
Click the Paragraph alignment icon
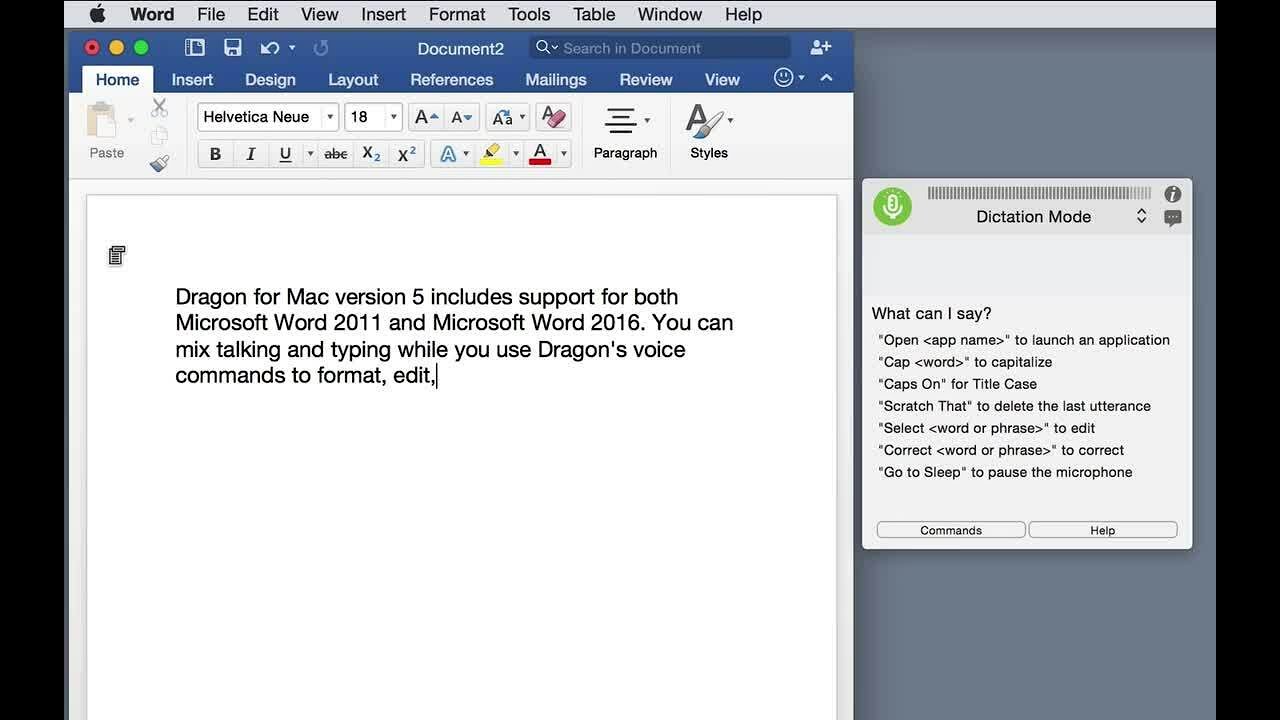621,121
